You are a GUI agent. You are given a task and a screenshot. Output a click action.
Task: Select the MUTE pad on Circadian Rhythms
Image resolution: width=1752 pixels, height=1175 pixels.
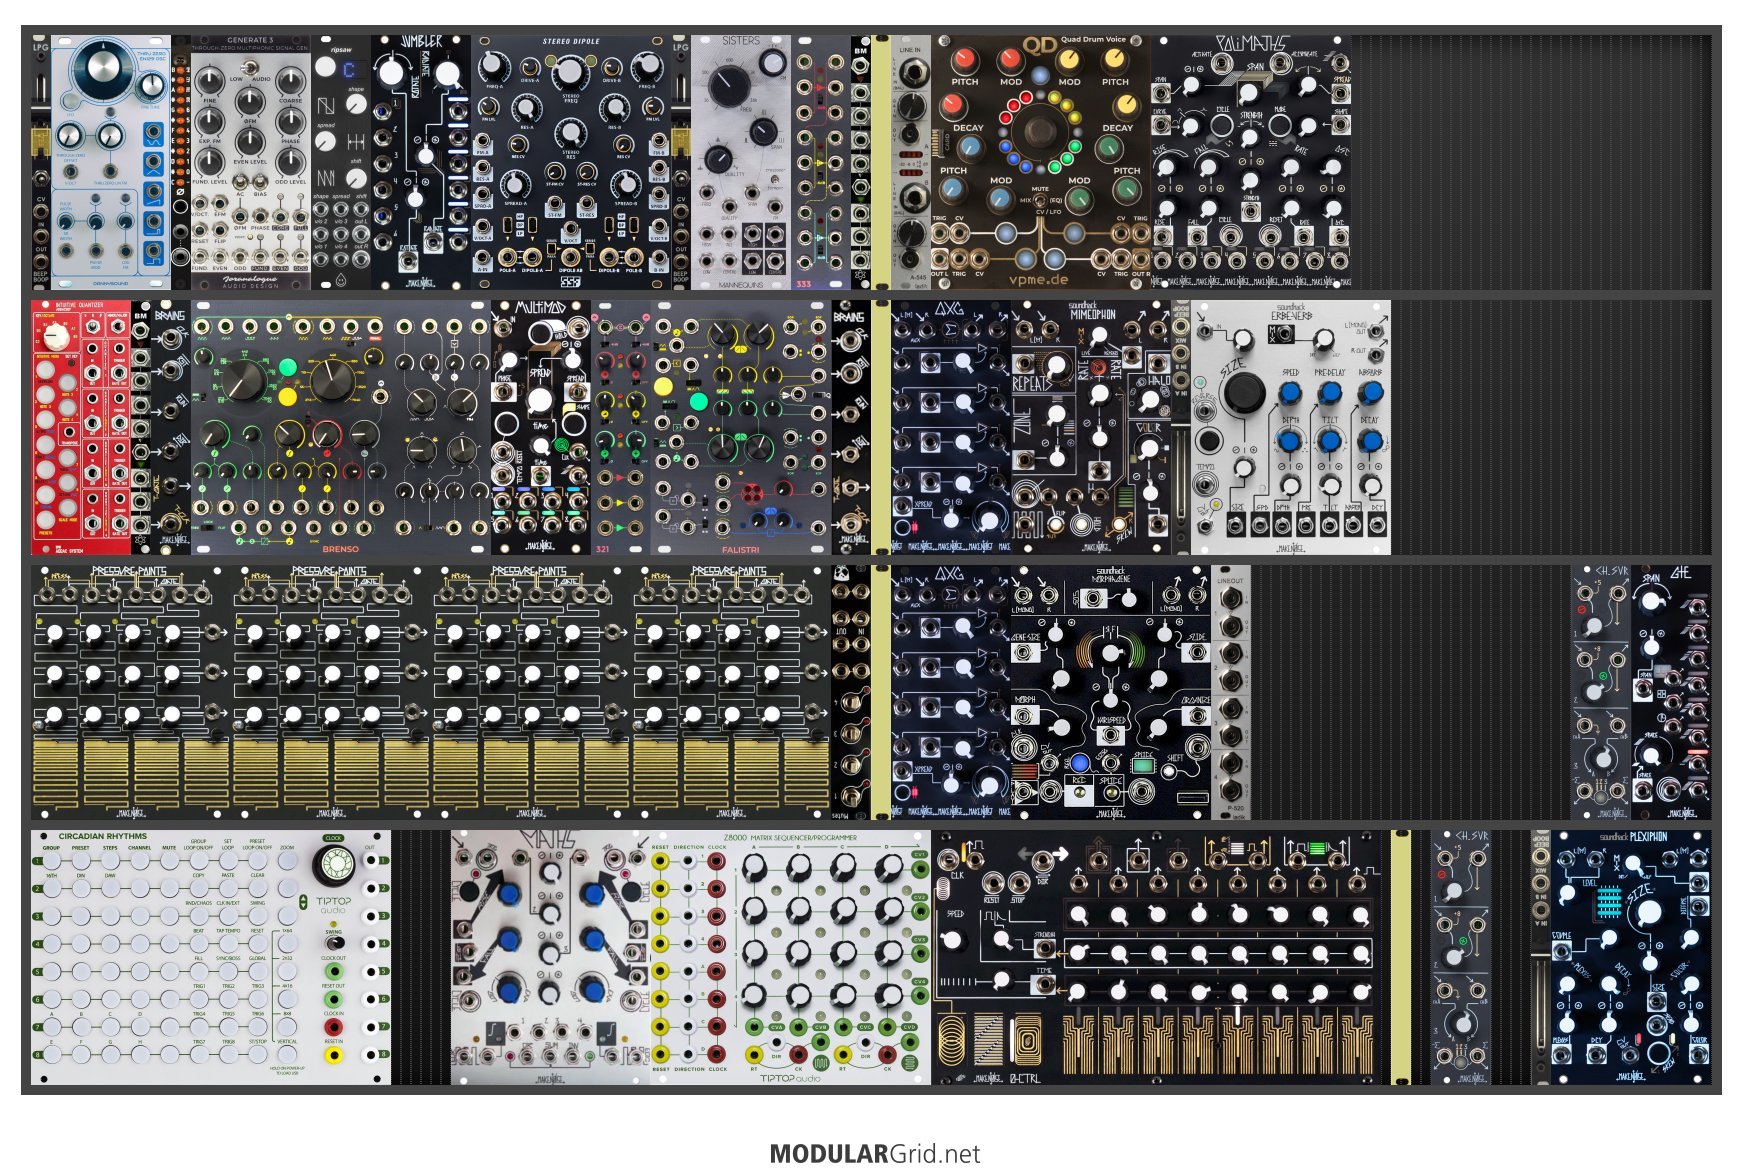170,861
